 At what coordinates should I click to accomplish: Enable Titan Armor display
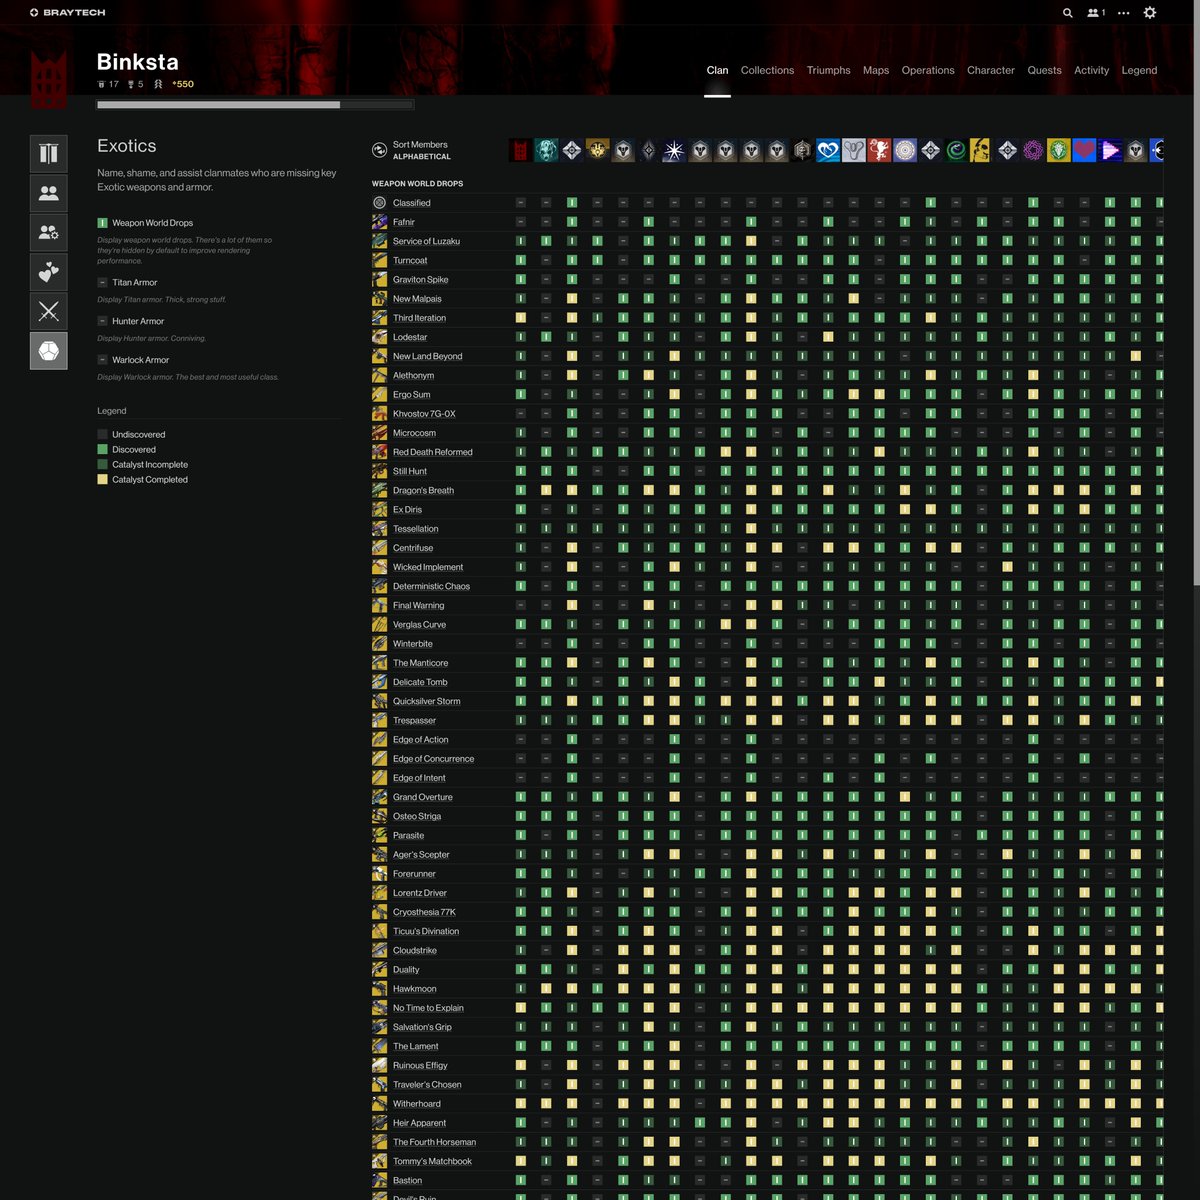pyautogui.click(x=127, y=283)
